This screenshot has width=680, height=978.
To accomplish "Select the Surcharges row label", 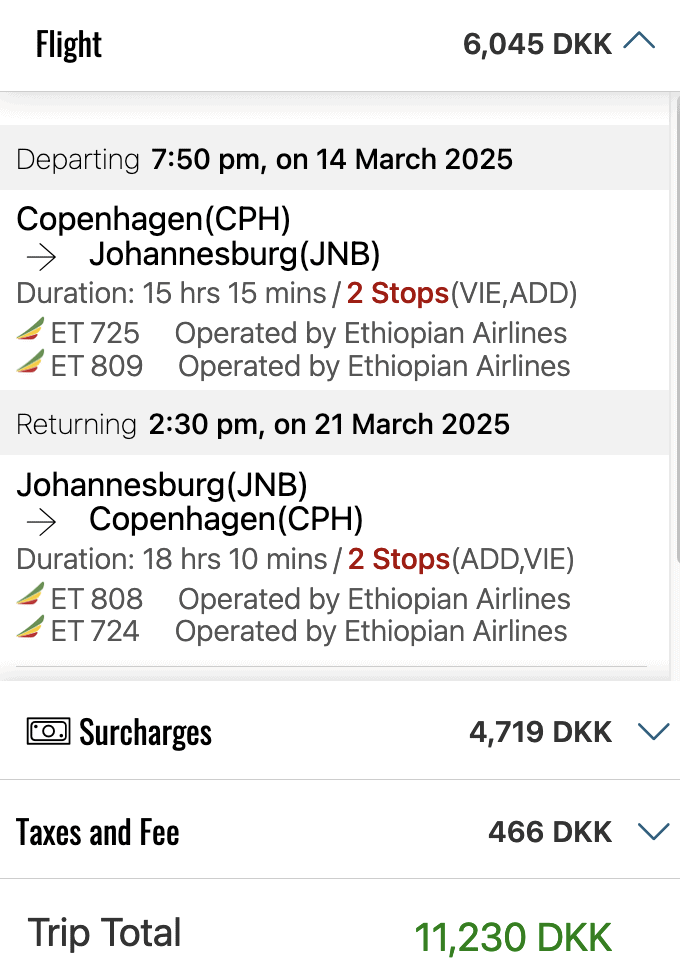I will pyautogui.click(x=145, y=733).
